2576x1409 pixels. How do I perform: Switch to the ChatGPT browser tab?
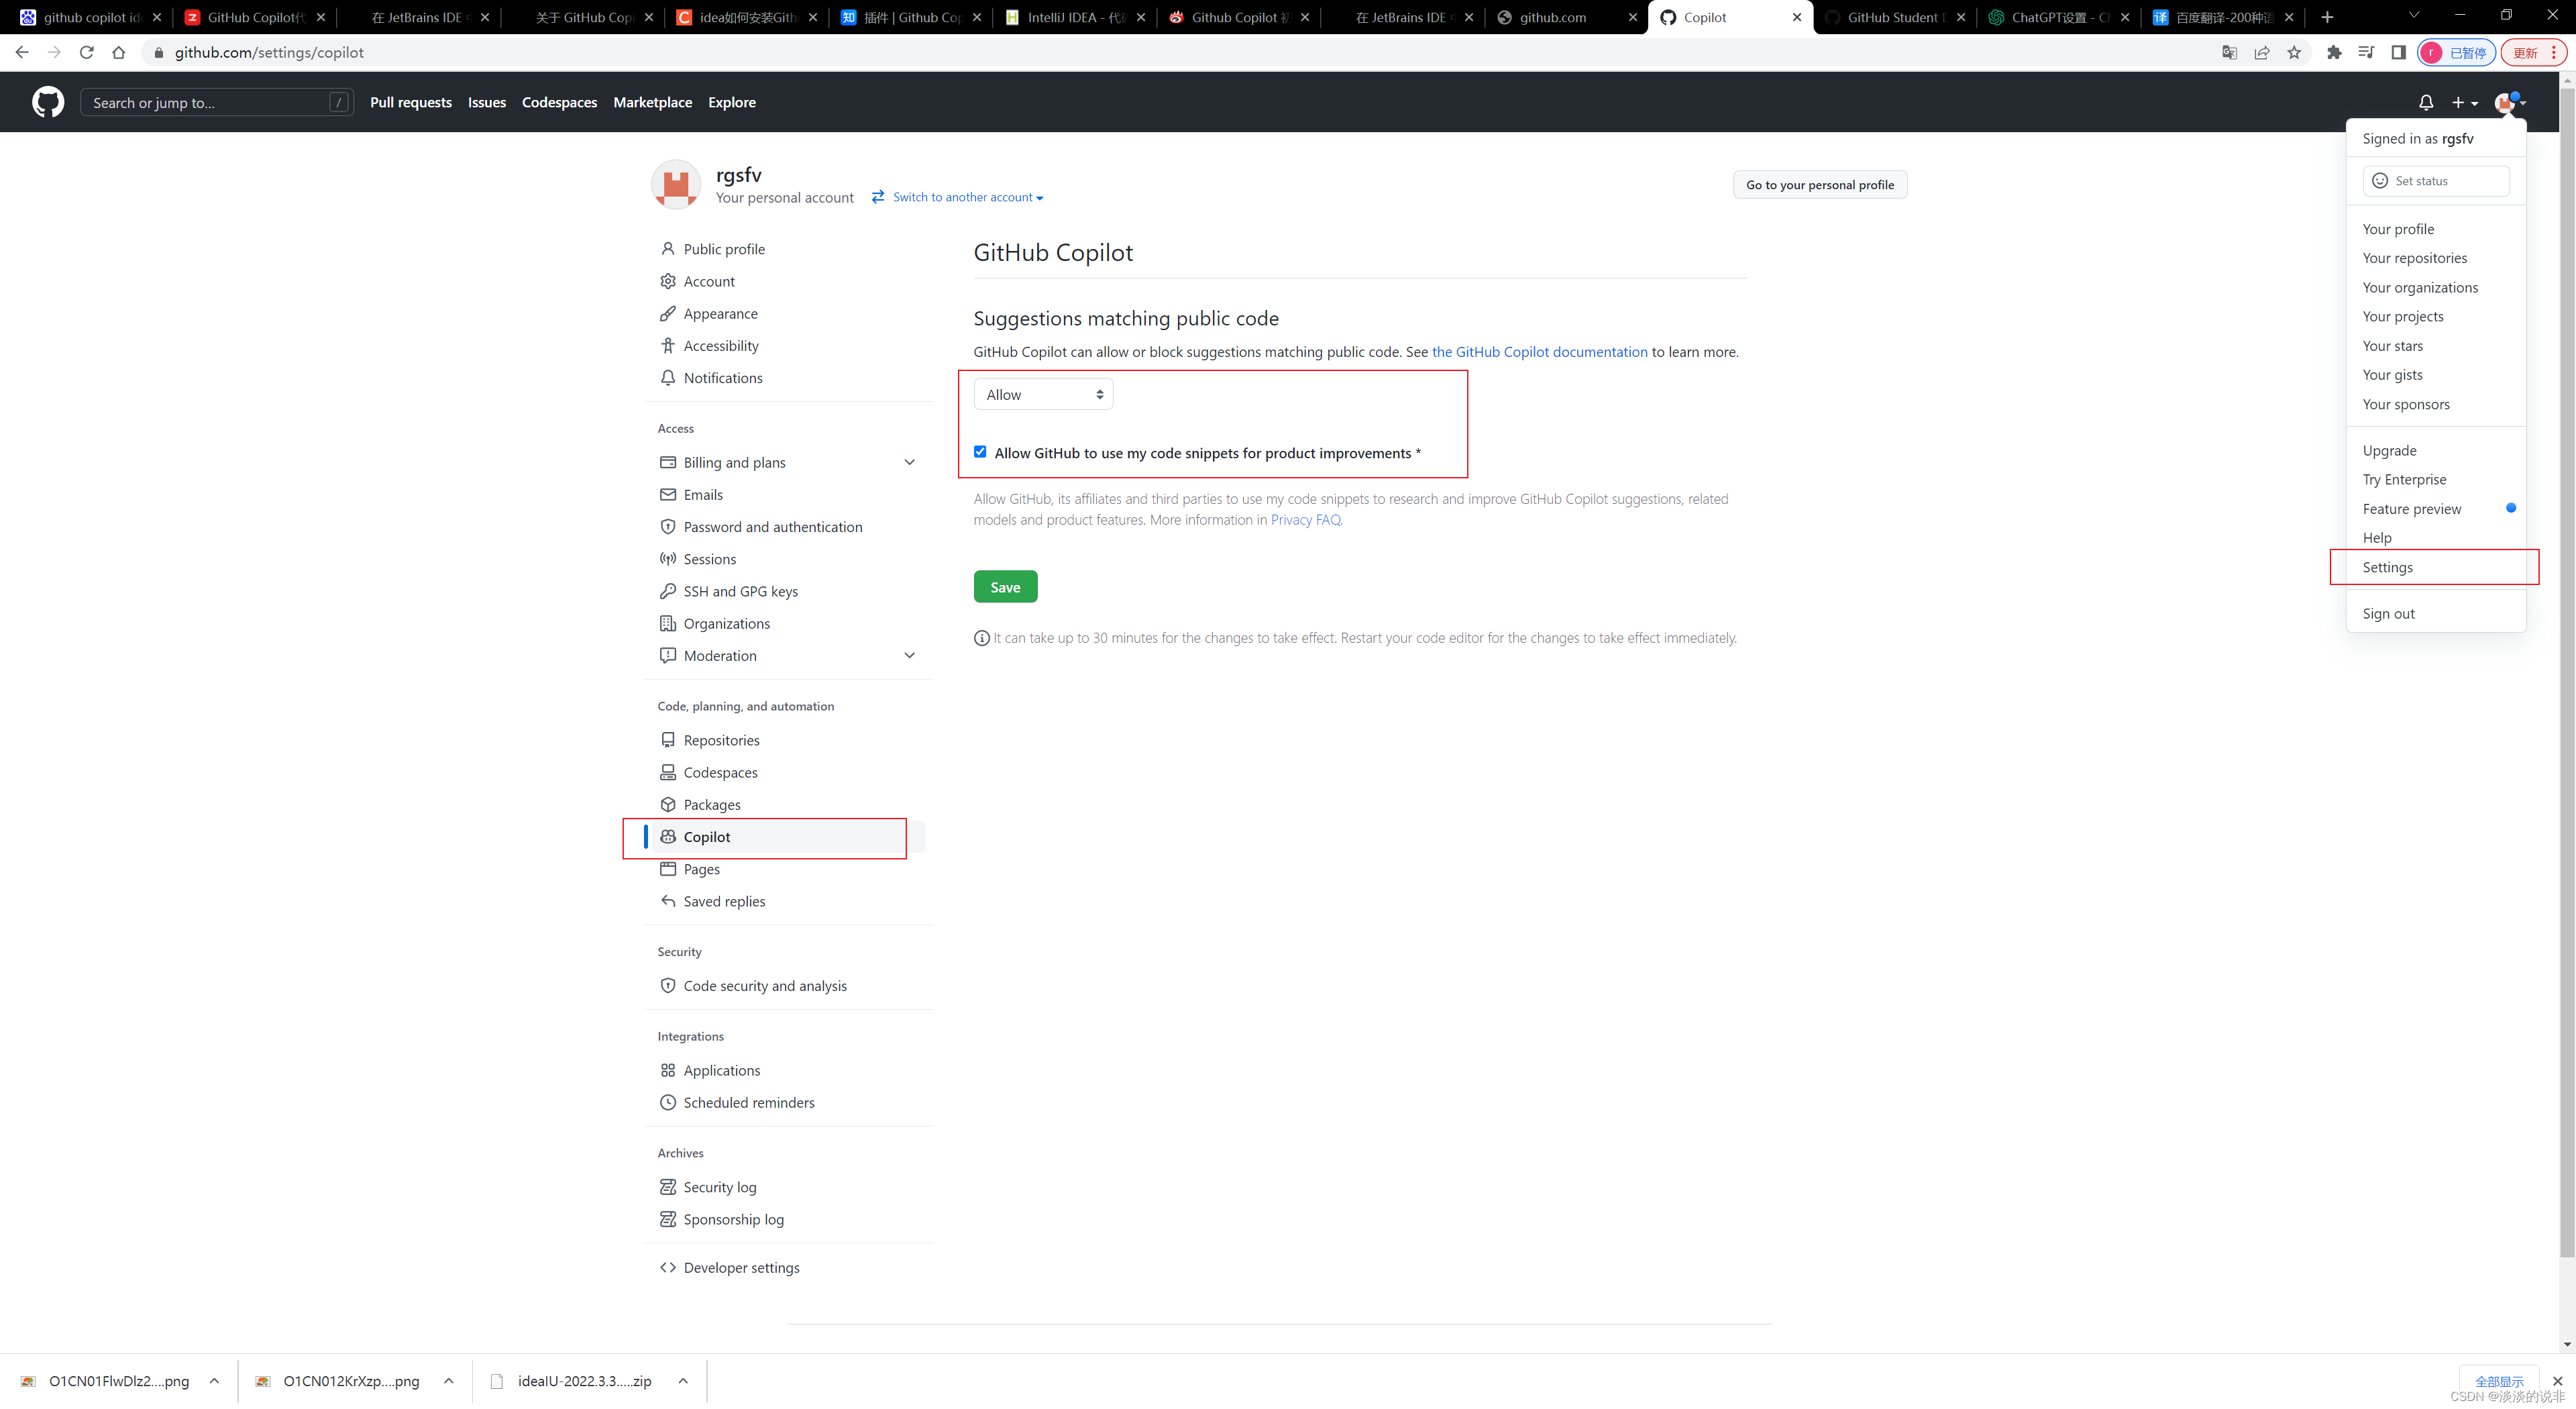pos(2059,17)
